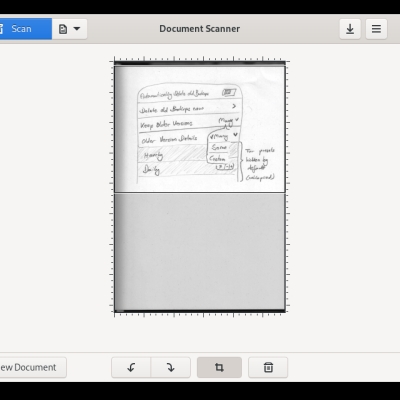Viewport: 400px width, 400px height.
Task: Select the scanned page's grey lower half
Action: coord(200,252)
